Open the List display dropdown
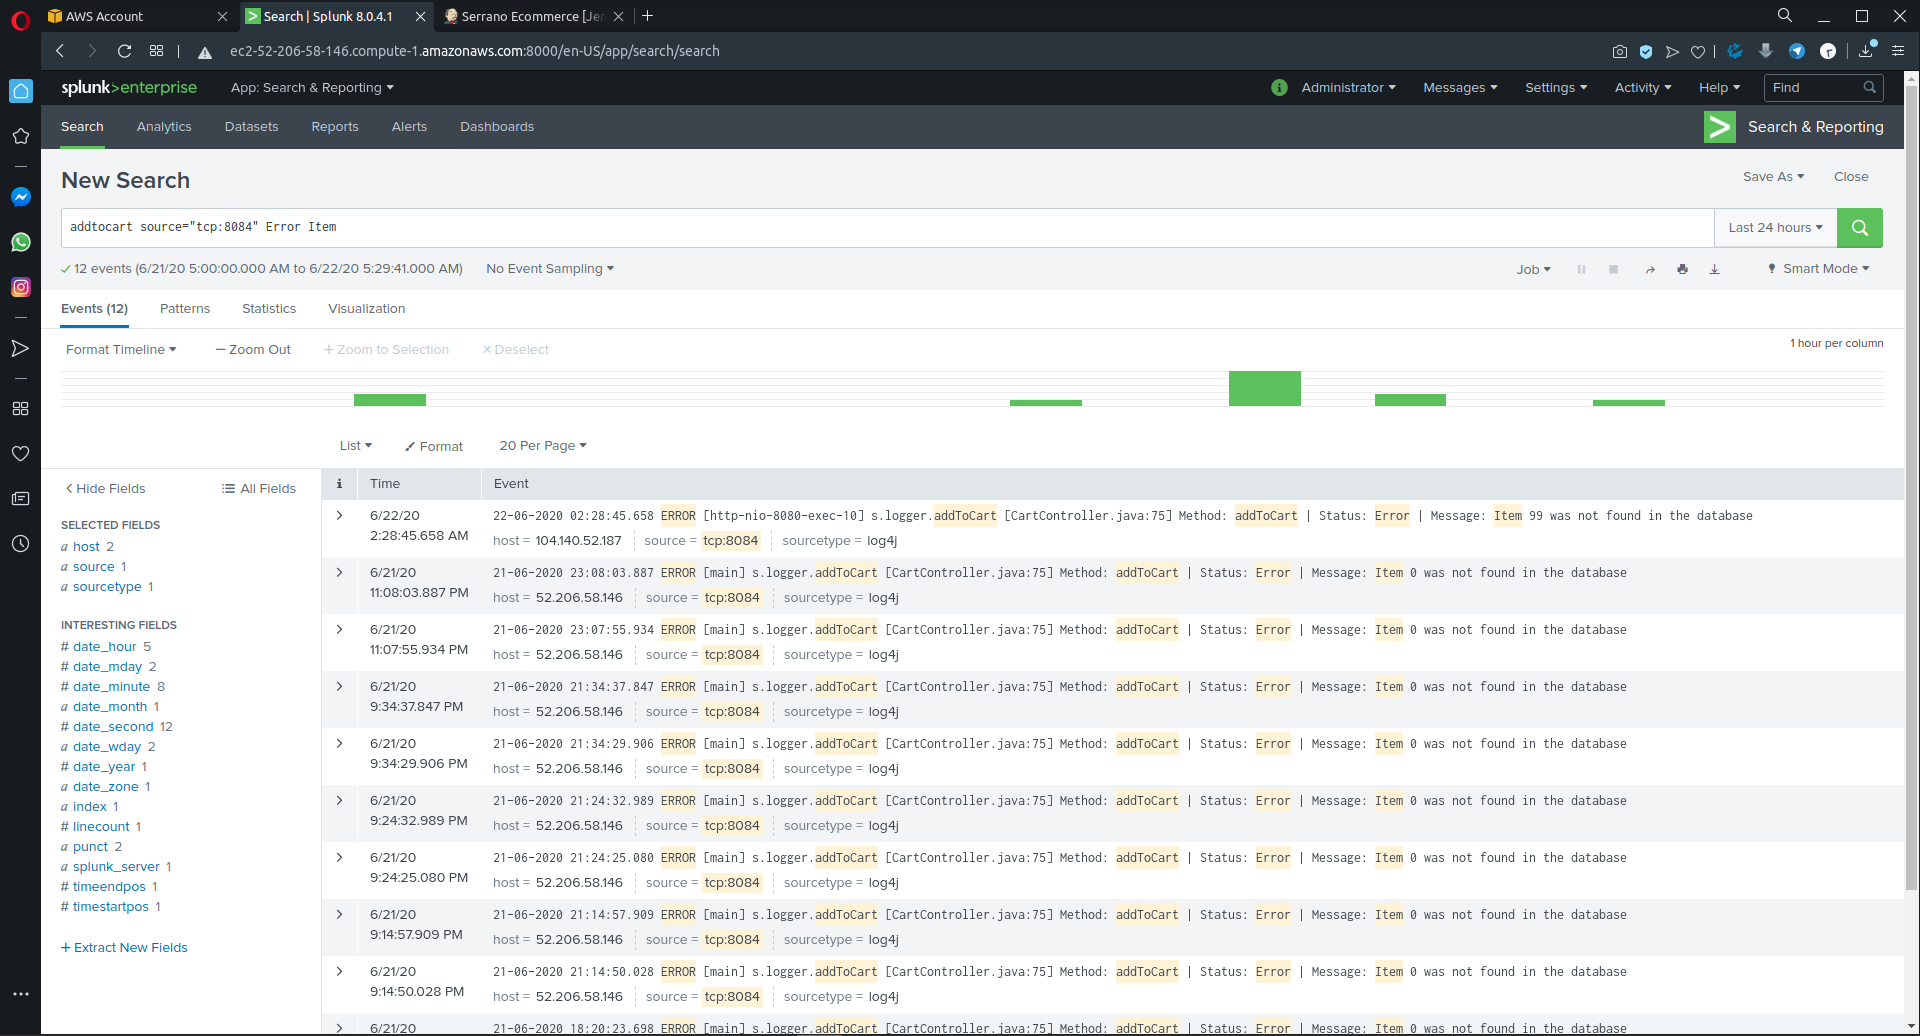The height and width of the screenshot is (1036, 1920). (x=355, y=446)
